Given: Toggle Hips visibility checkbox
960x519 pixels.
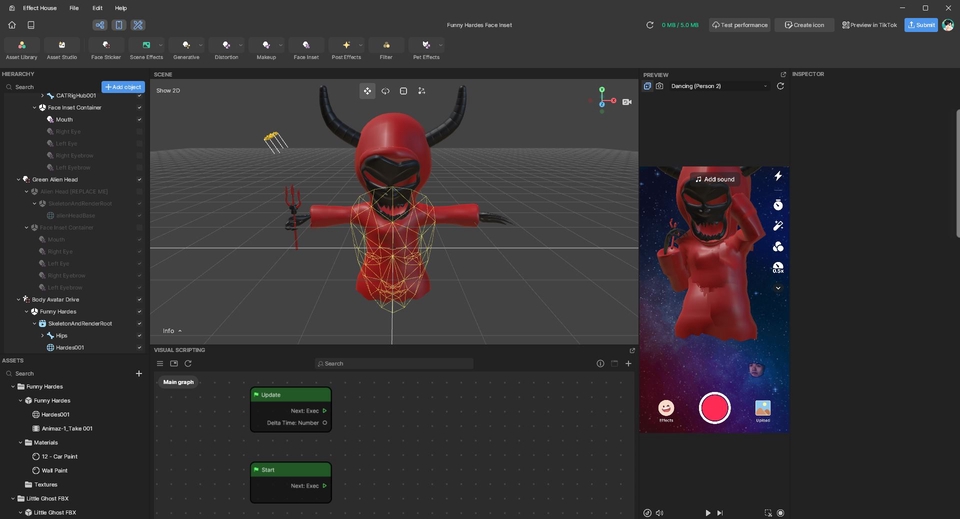Looking at the screenshot, I should (140, 335).
